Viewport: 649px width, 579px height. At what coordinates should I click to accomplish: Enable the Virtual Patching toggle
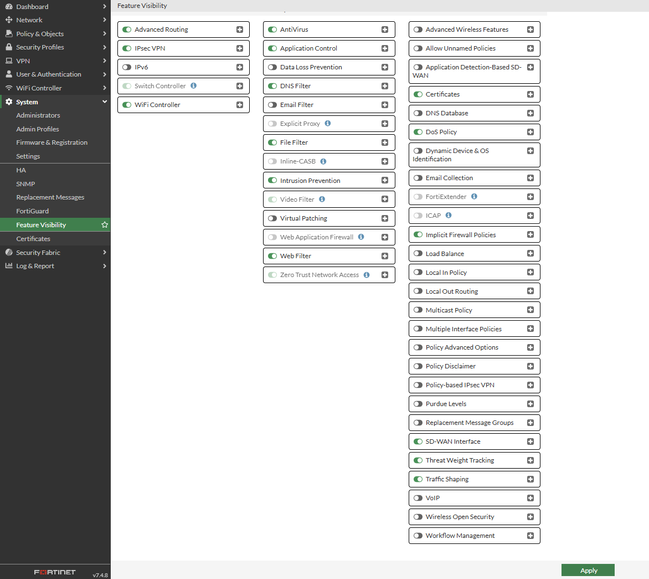coord(272,218)
